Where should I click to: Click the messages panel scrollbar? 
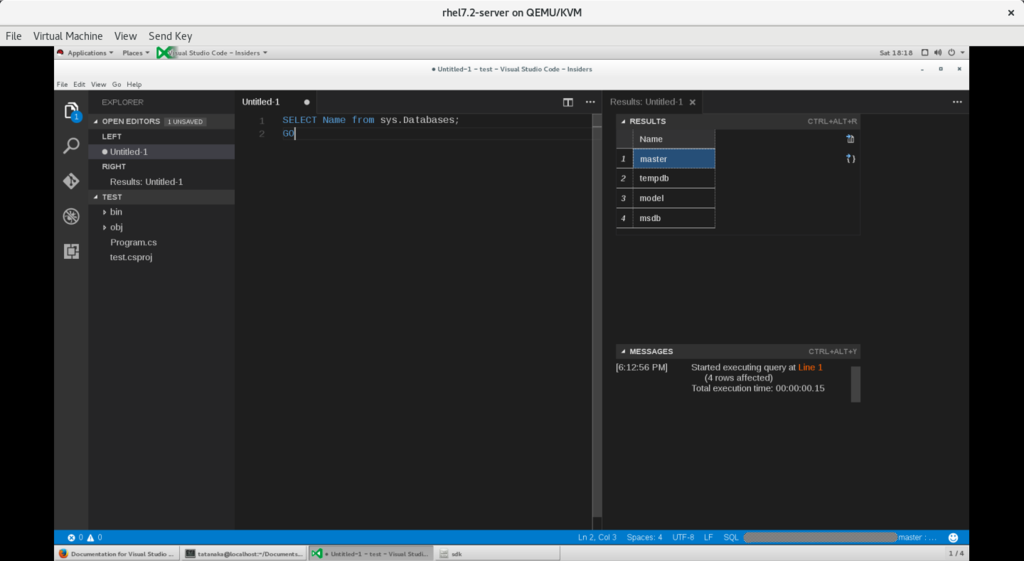pyautogui.click(x=856, y=384)
